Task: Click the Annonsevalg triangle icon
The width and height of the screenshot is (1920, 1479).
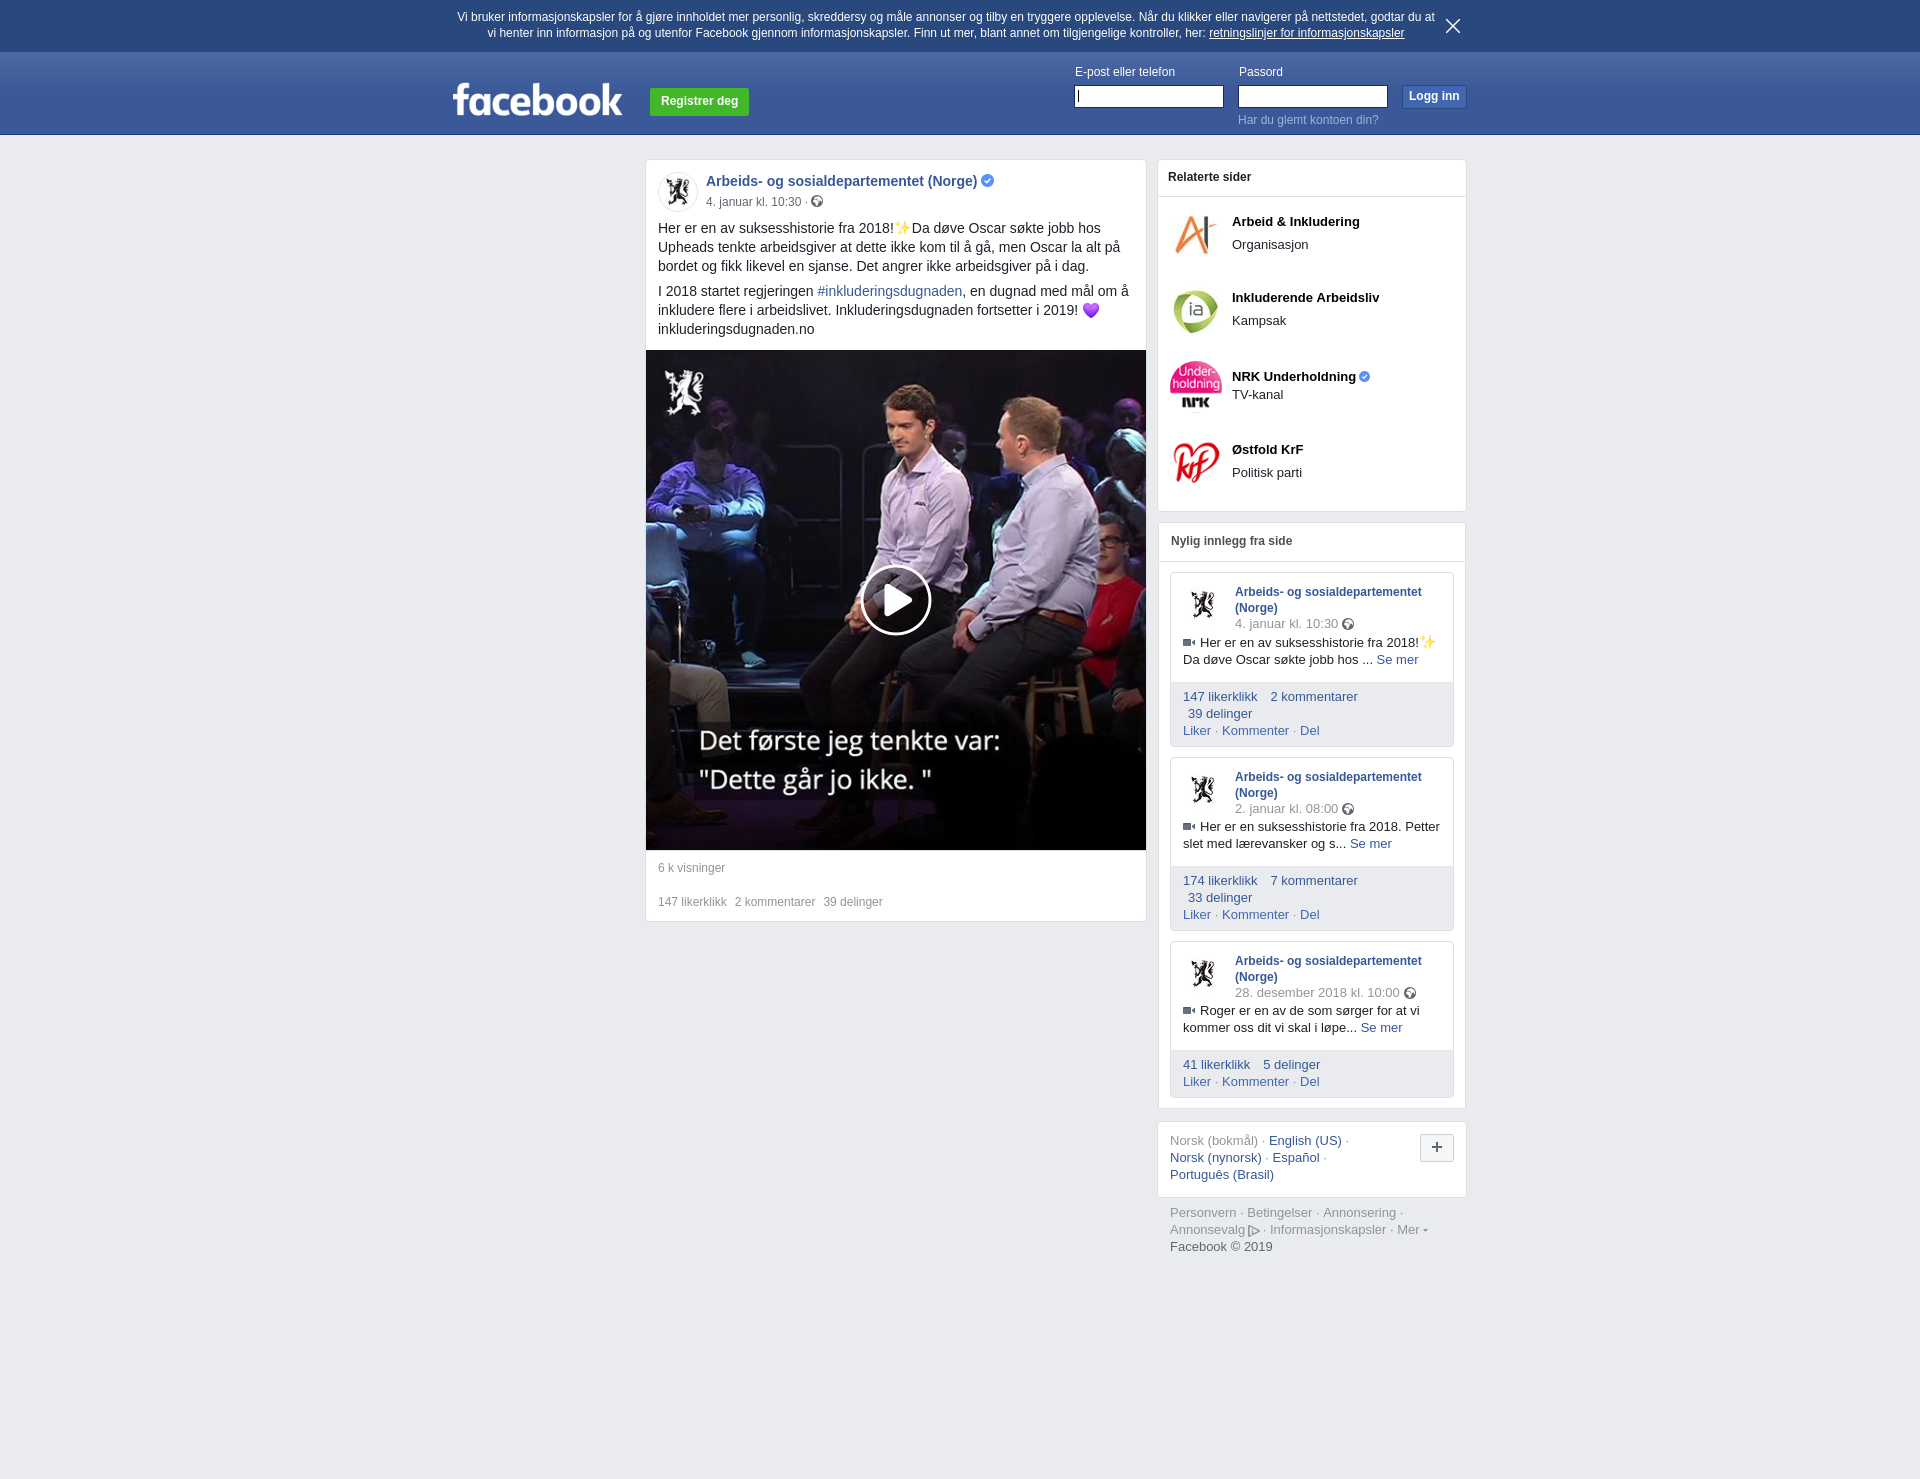Action: [x=1254, y=1231]
